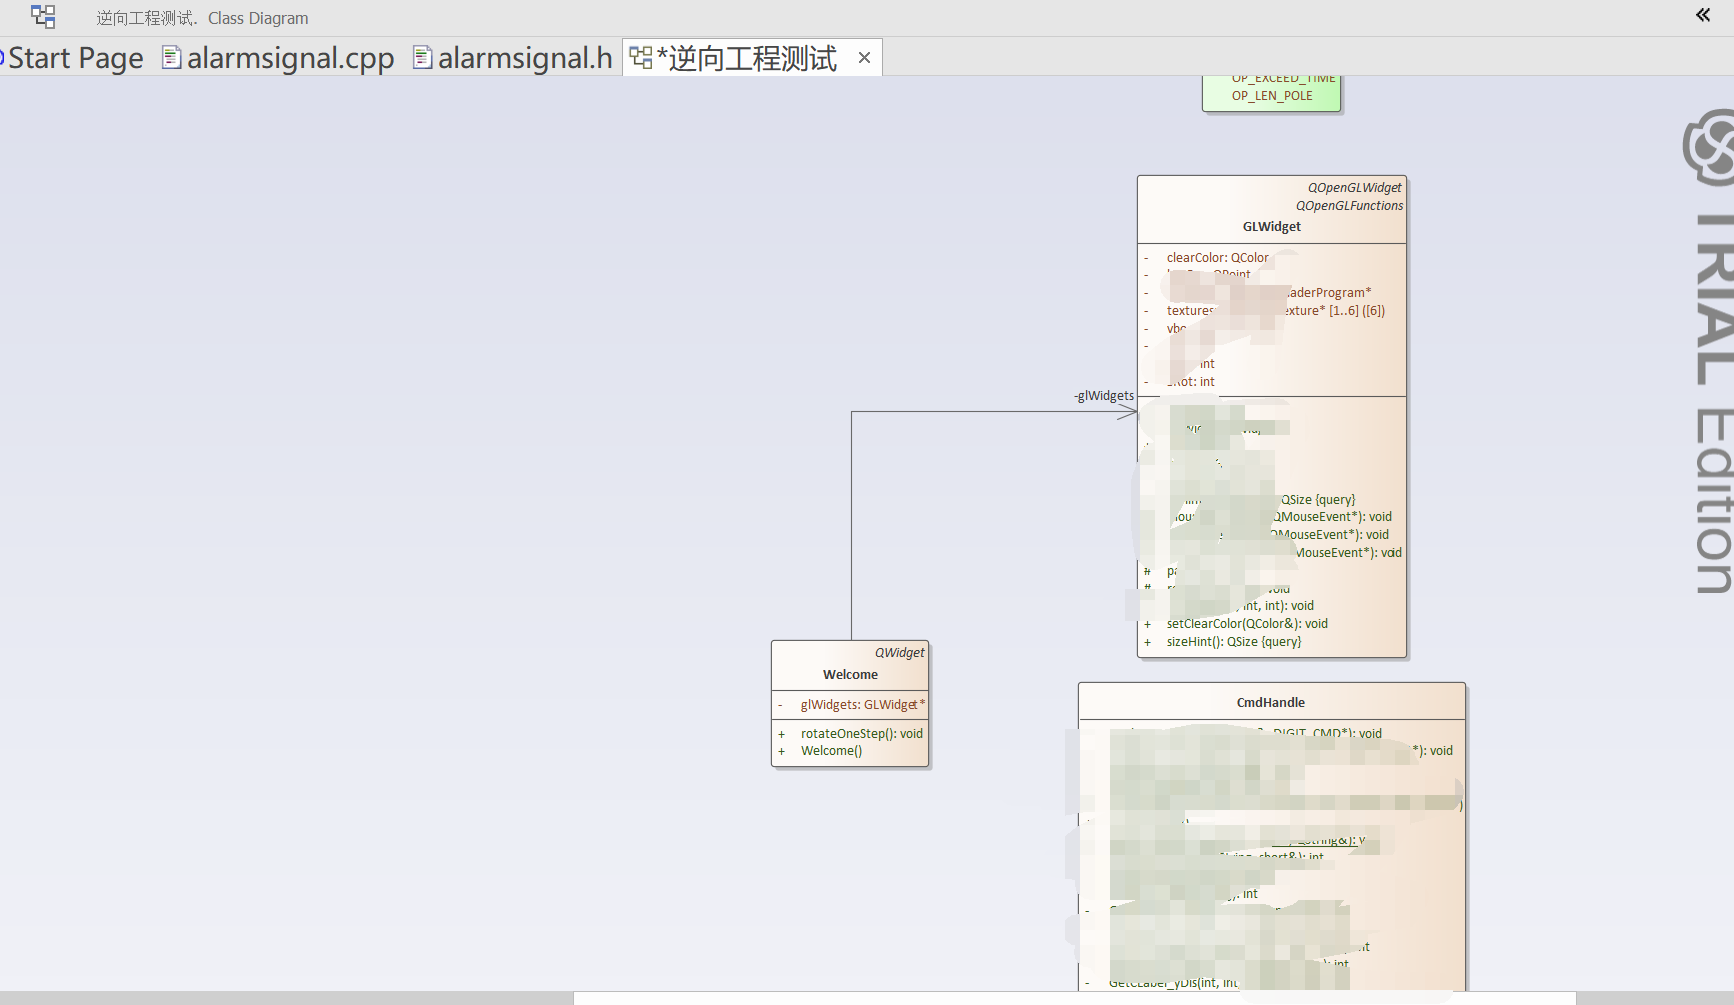Select the Welcome class title
Viewport: 1734px width, 1005px height.
[850, 675]
